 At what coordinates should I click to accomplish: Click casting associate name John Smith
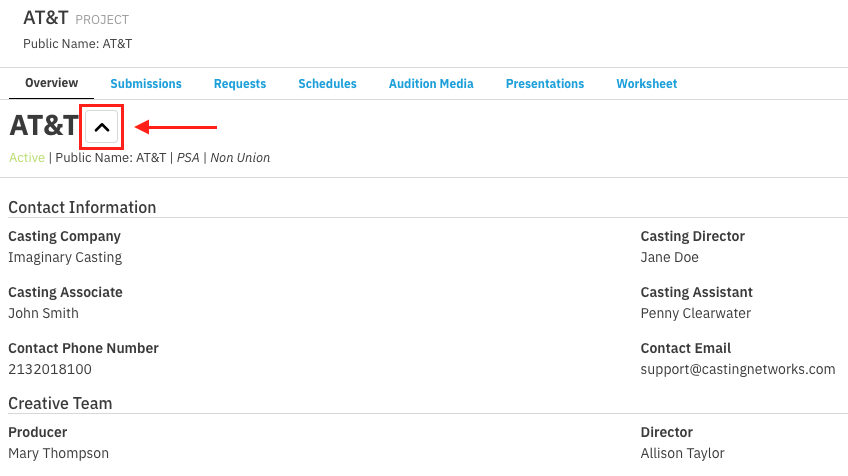click(43, 313)
